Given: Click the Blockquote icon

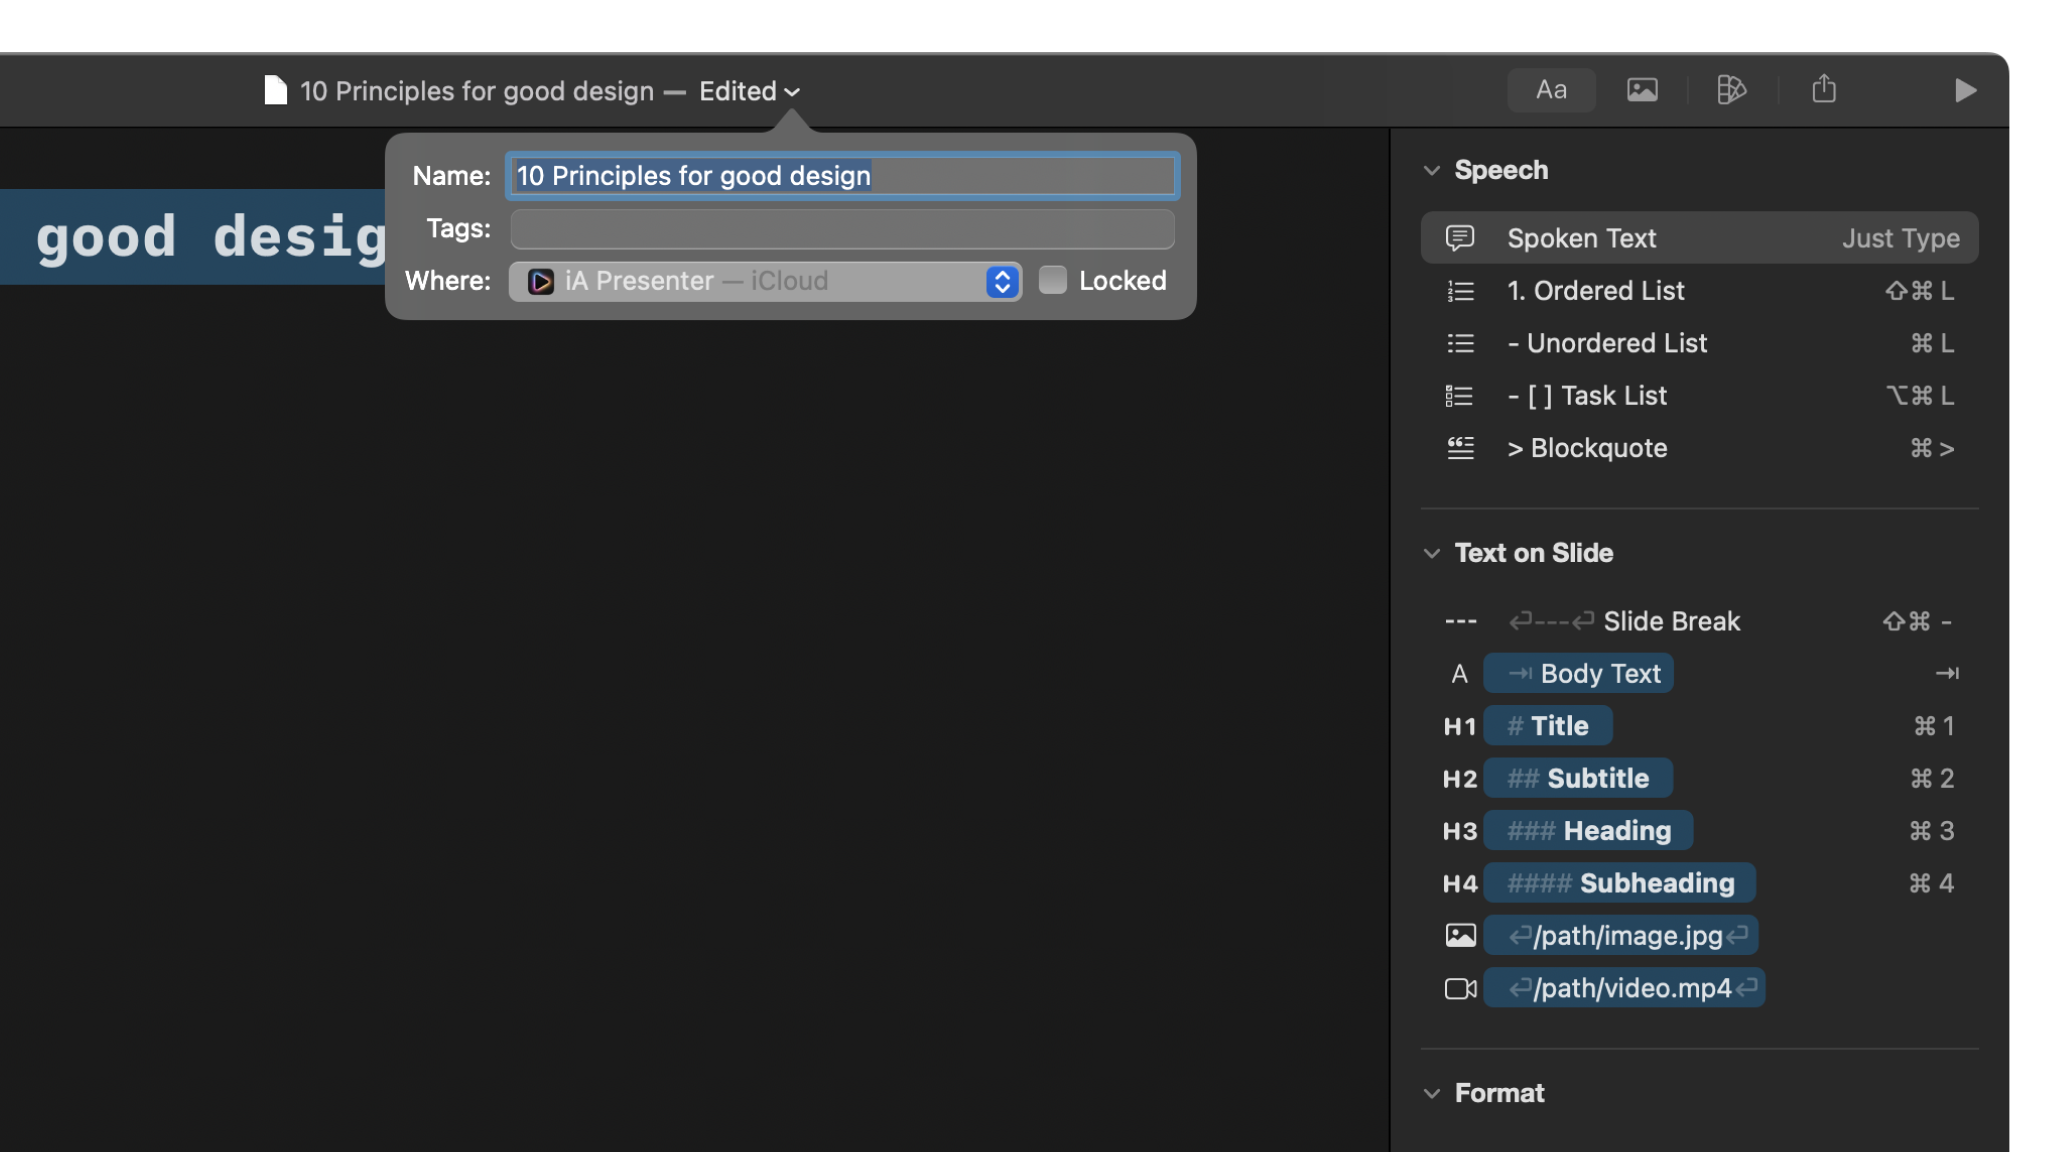Looking at the screenshot, I should pos(1459,448).
